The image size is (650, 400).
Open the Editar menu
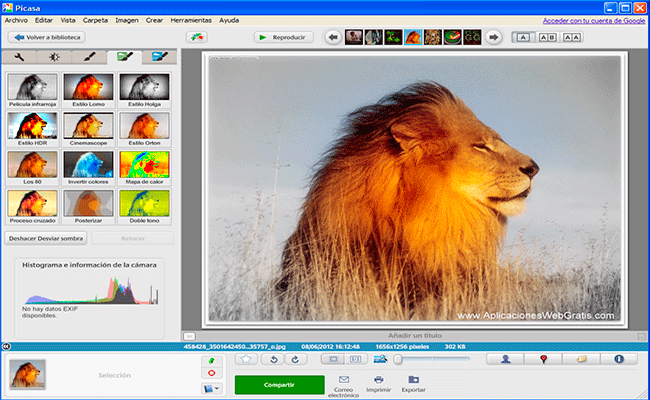[x=44, y=20]
